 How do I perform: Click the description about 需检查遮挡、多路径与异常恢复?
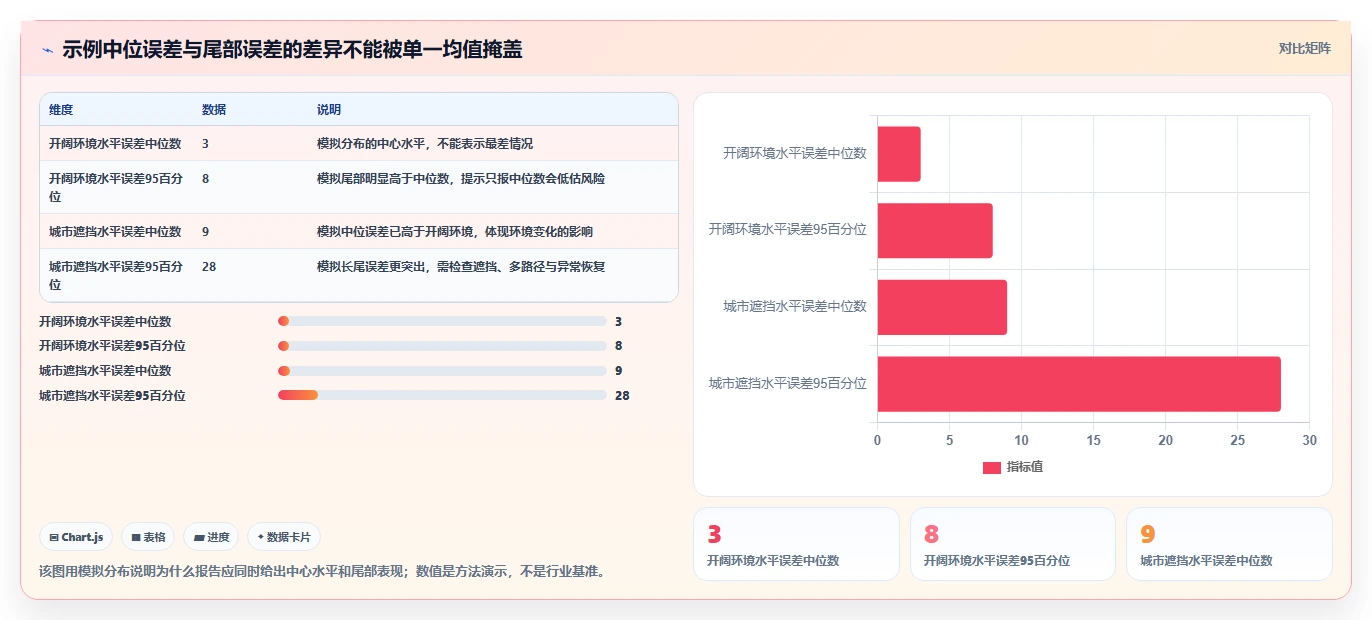(461, 267)
